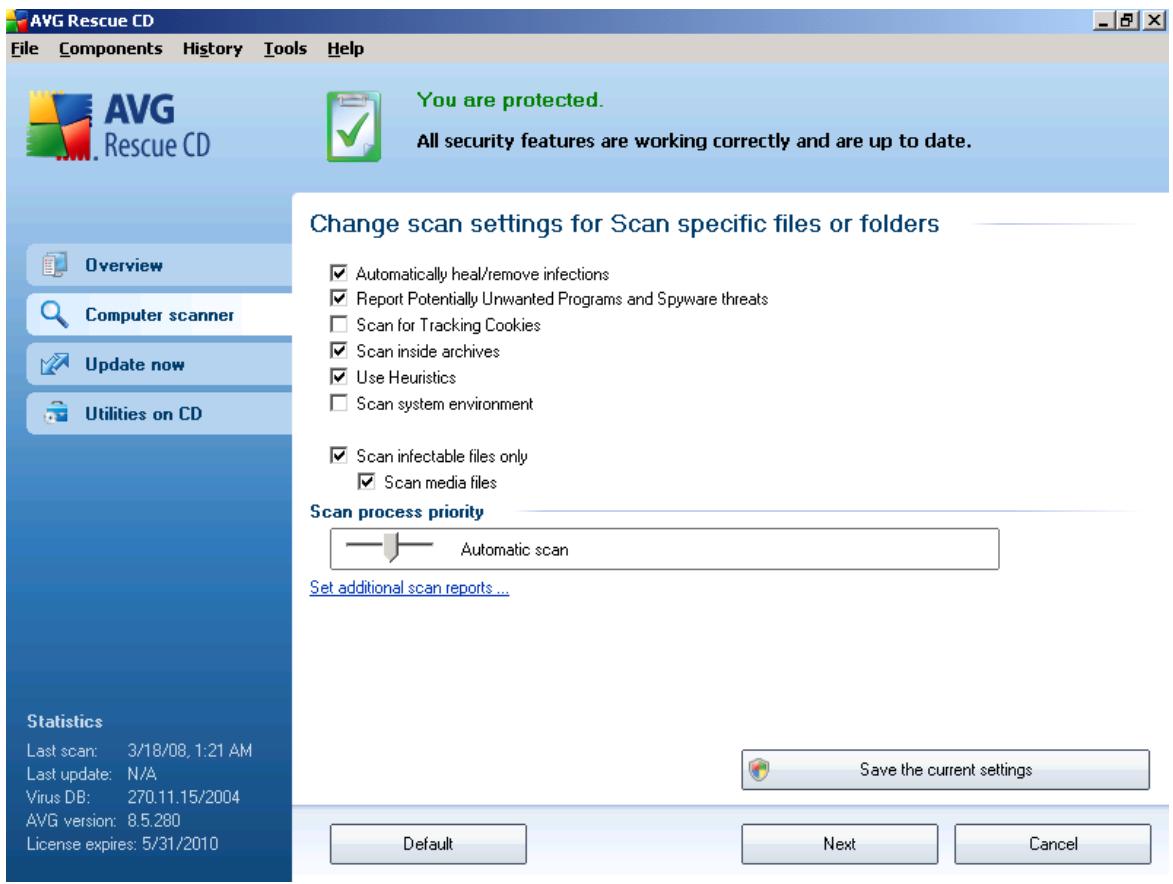Open the Utilities on CD section
This screenshot has height=884, width=1173.
tap(159, 414)
